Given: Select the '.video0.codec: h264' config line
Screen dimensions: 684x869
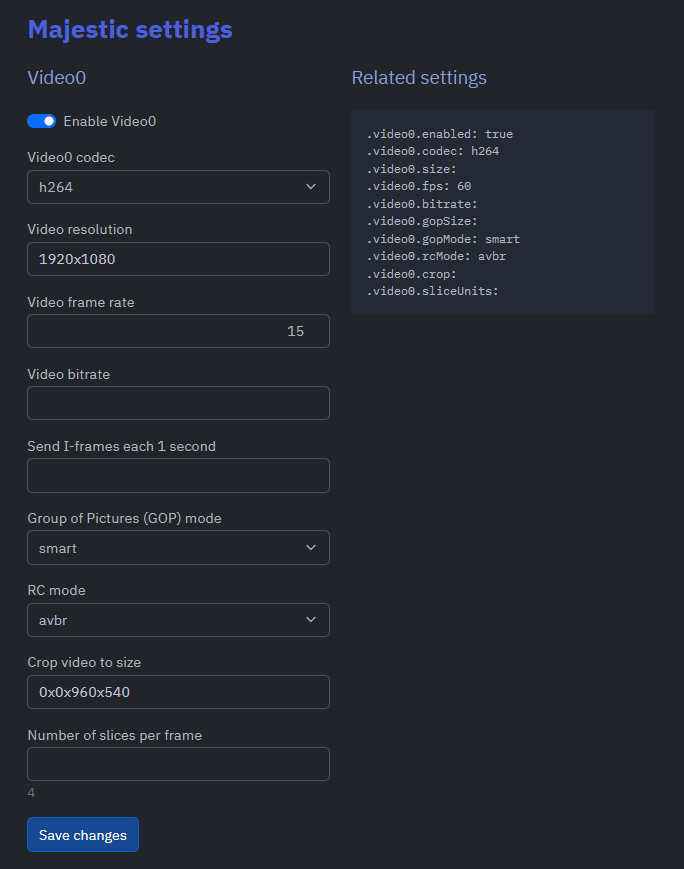Looking at the screenshot, I should (x=432, y=151).
